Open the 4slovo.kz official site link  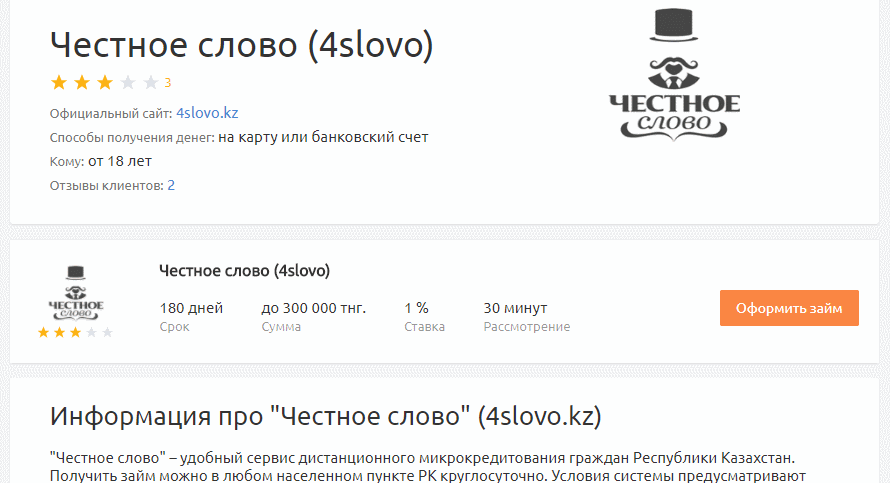207,113
